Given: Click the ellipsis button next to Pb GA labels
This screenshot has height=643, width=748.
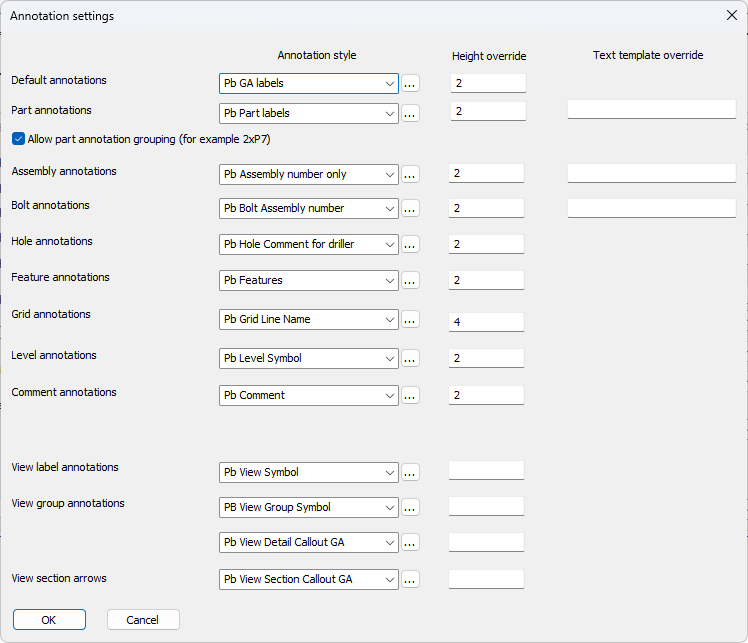Looking at the screenshot, I should (x=410, y=84).
